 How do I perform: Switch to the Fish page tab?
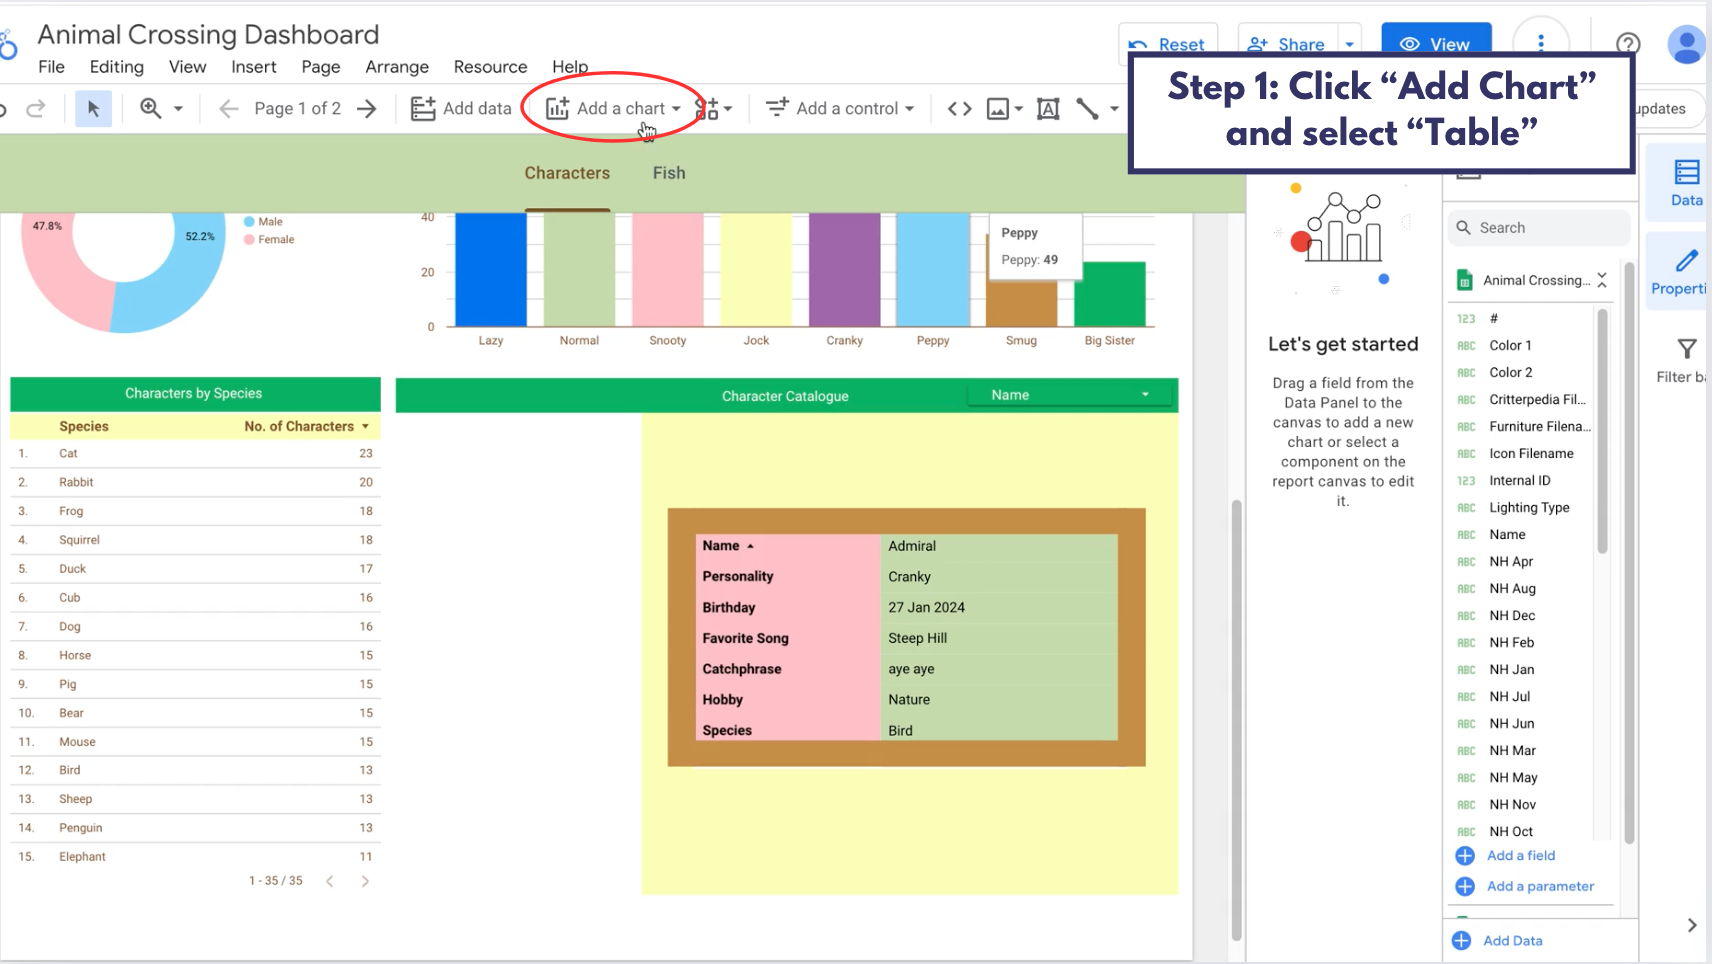[x=669, y=173]
